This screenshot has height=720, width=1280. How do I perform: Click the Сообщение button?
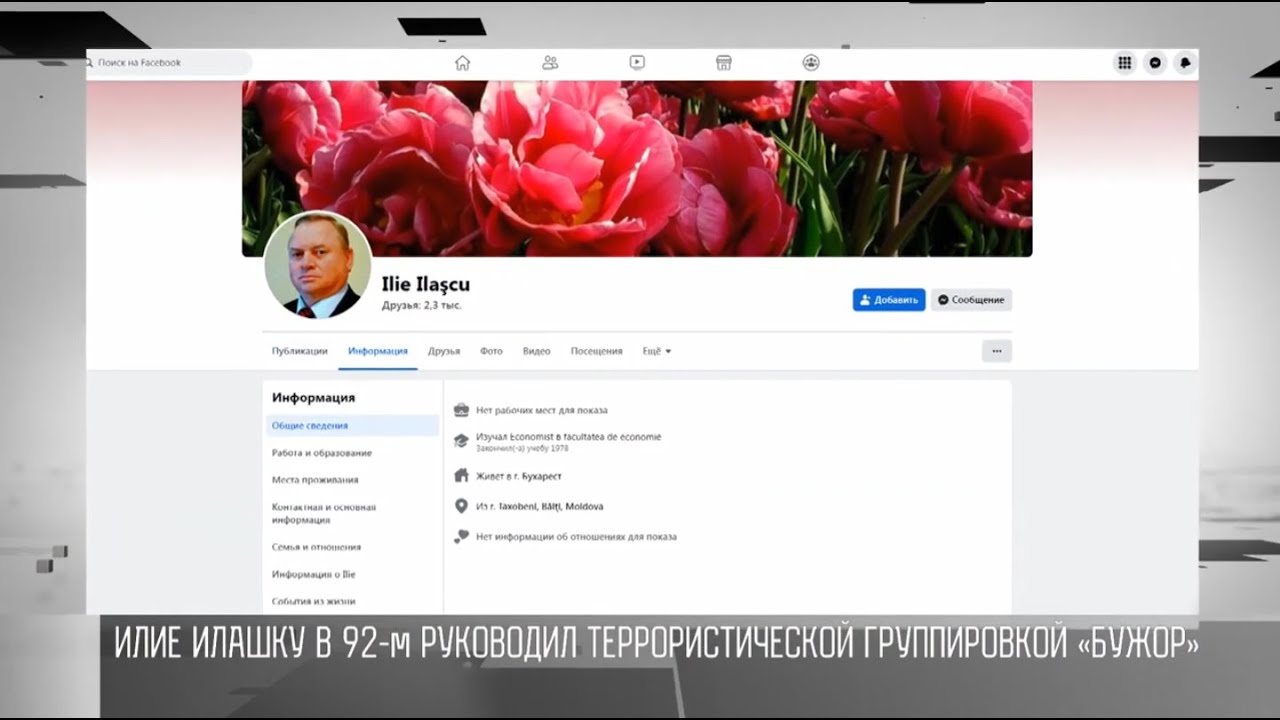[970, 299]
